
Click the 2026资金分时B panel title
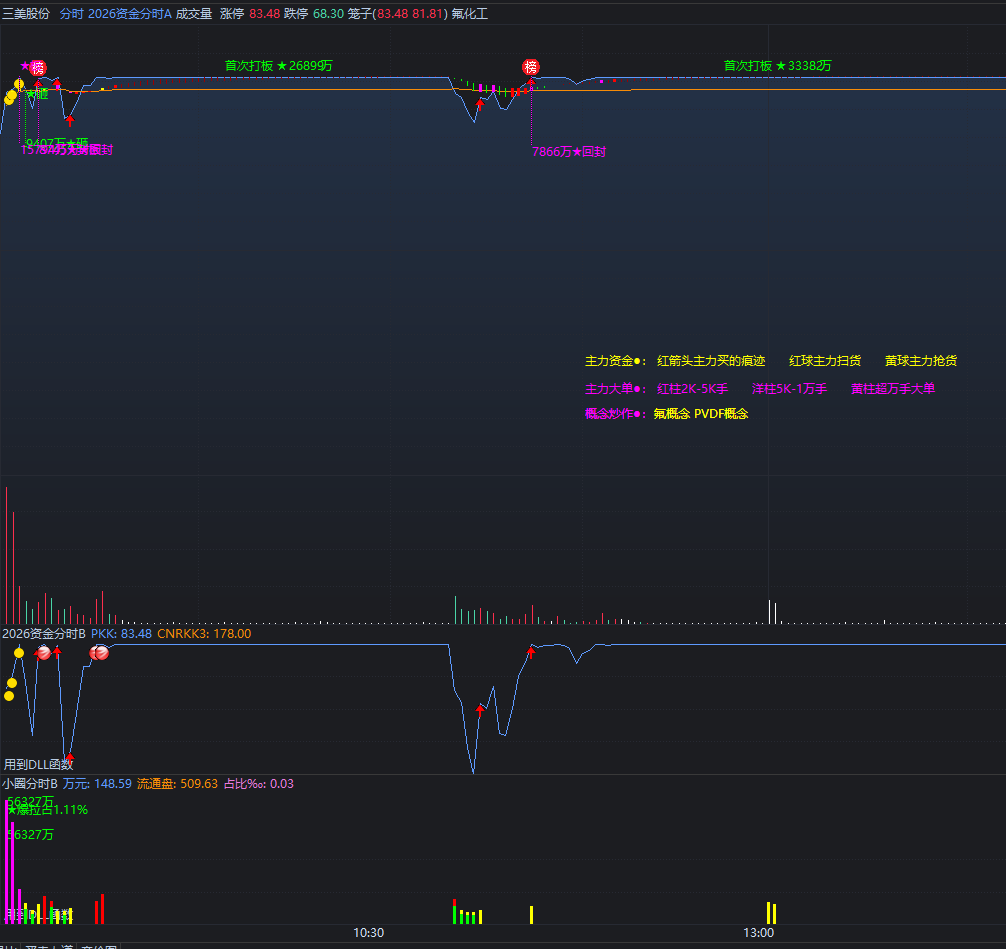pyautogui.click(x=44, y=633)
